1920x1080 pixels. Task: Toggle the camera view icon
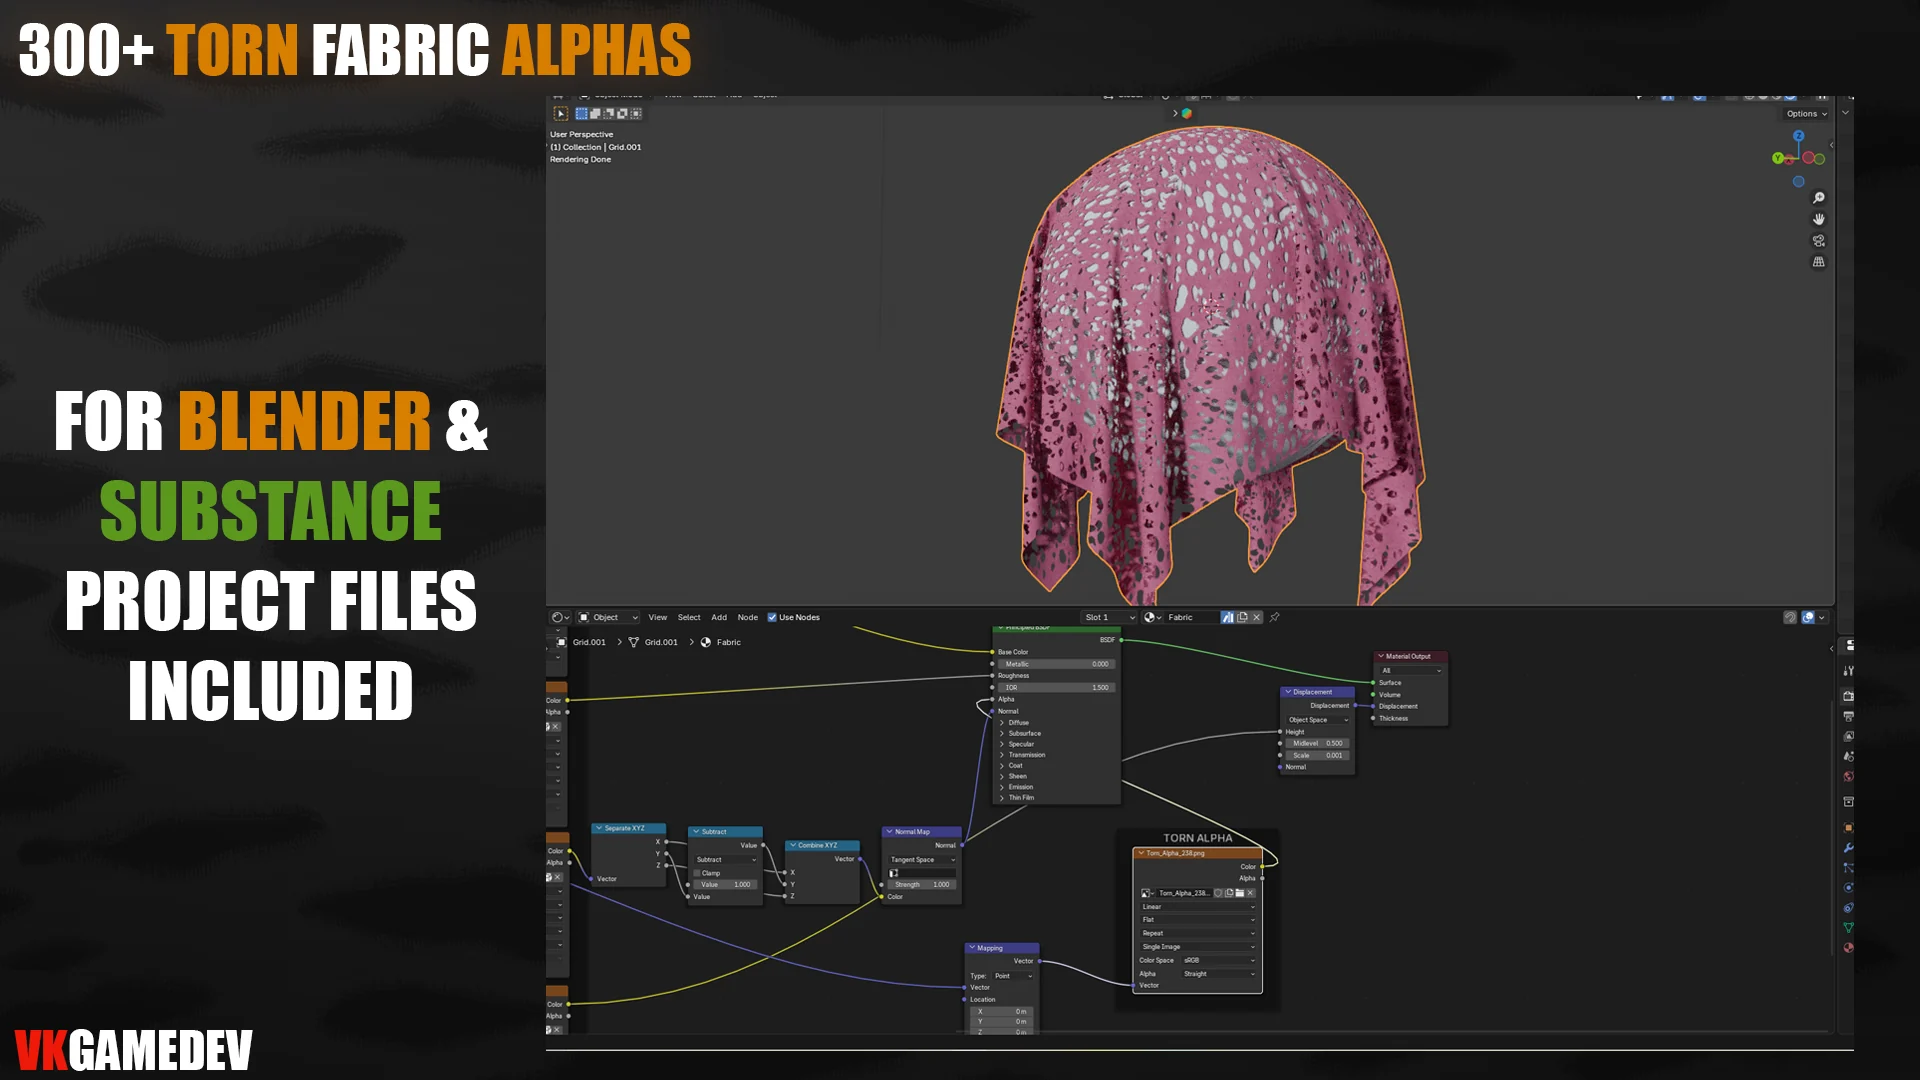1819,241
